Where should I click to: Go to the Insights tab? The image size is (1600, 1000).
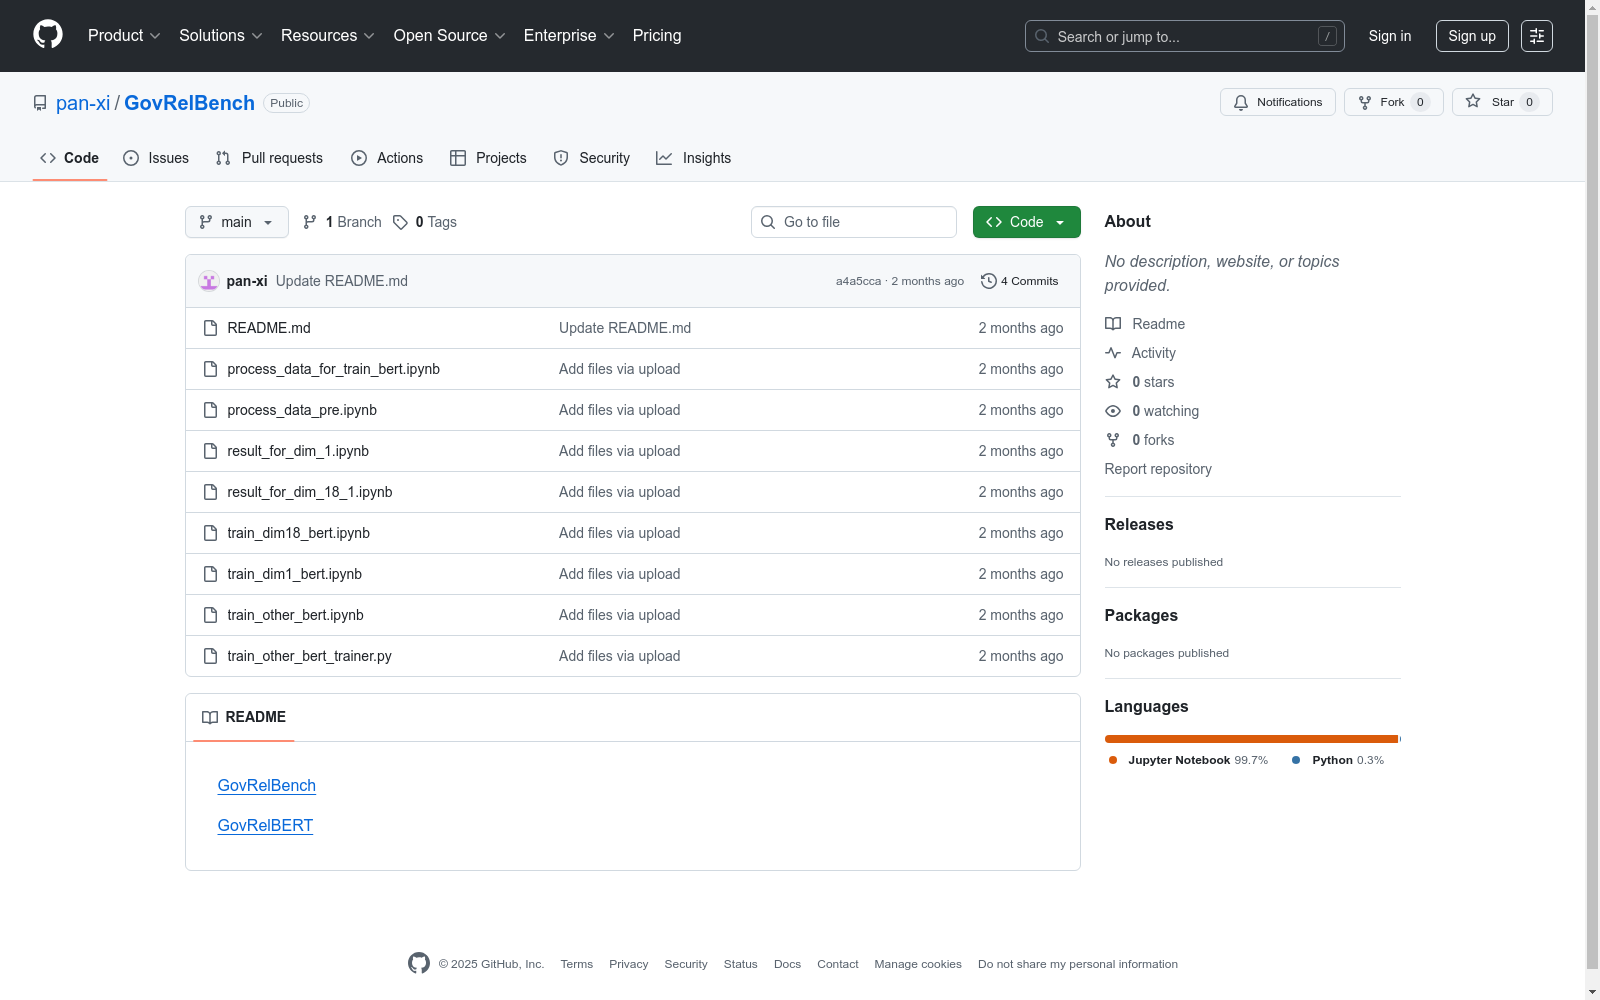(x=693, y=158)
